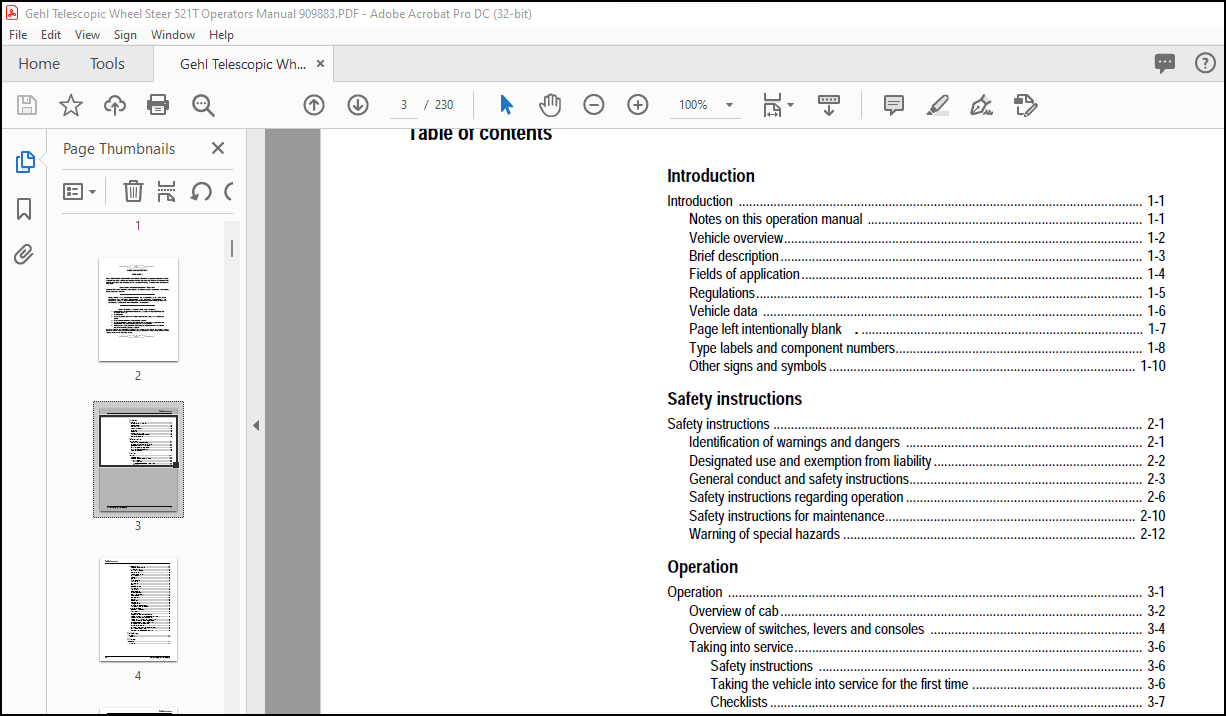This screenshot has height=716, width=1226.
Task: Zoom out with minus icon
Action: point(594,105)
